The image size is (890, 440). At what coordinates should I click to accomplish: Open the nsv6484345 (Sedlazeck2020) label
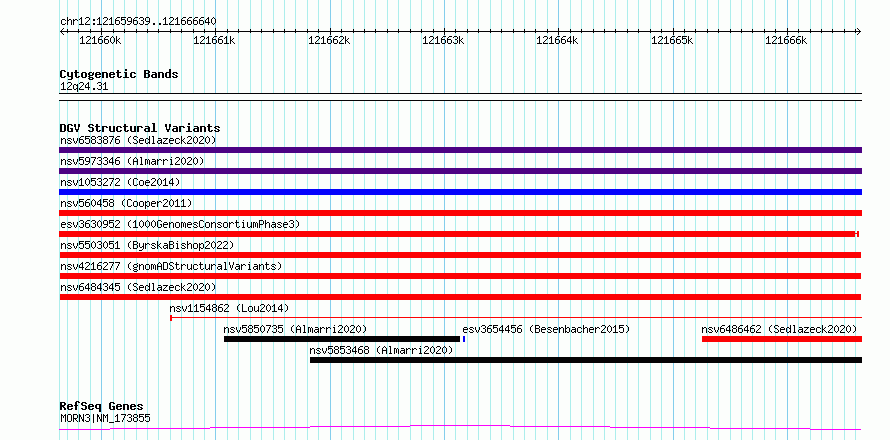[138, 287]
